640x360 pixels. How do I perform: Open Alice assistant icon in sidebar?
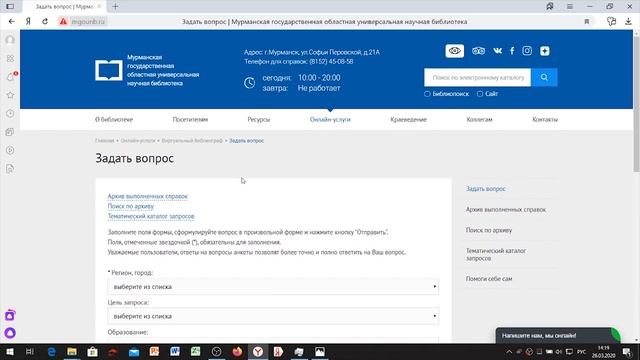pos(10,333)
